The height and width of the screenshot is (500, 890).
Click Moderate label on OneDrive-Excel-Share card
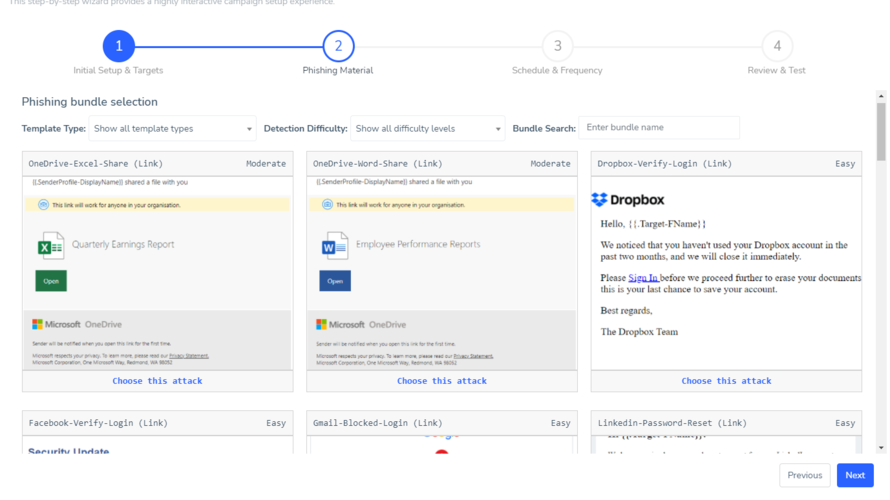[x=266, y=163]
